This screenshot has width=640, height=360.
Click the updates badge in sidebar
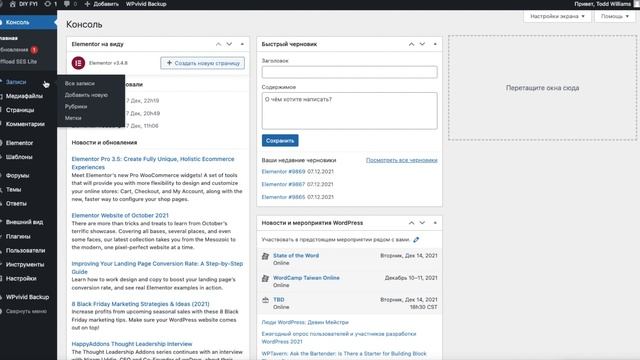[34, 50]
